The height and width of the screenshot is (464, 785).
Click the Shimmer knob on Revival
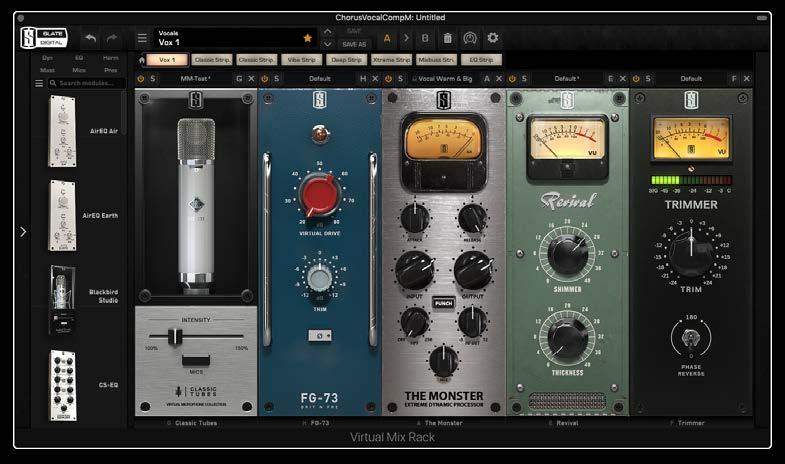point(567,254)
